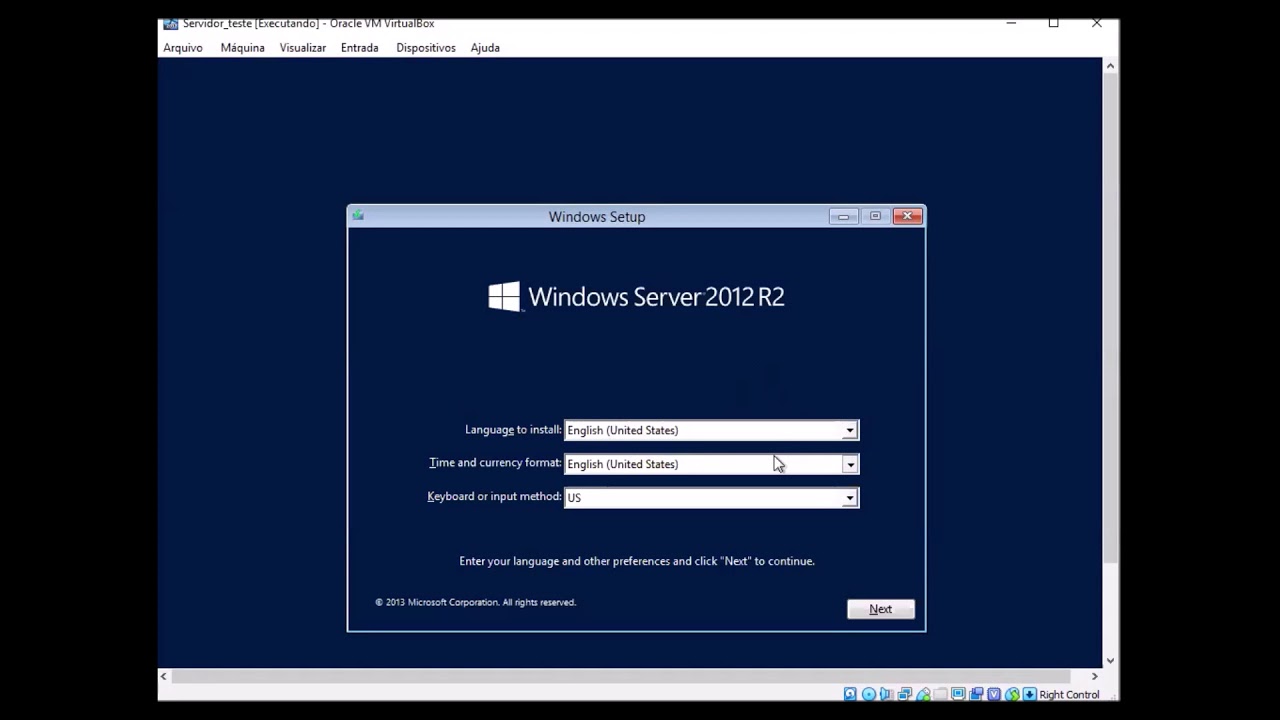Click the virtualization CPU status icon
The image size is (1280, 720).
994,694
